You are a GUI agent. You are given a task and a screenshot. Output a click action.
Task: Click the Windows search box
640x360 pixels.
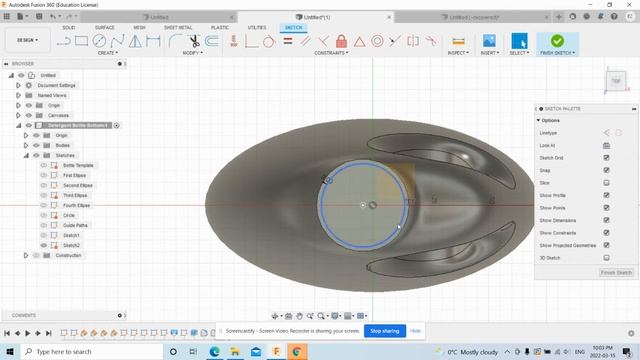91,351
